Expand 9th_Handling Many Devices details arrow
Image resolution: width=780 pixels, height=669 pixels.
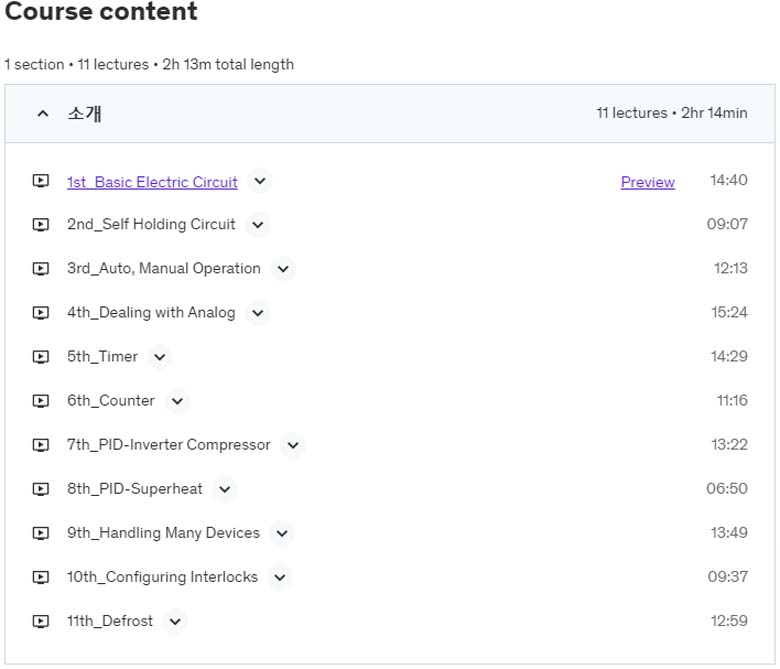click(x=282, y=533)
